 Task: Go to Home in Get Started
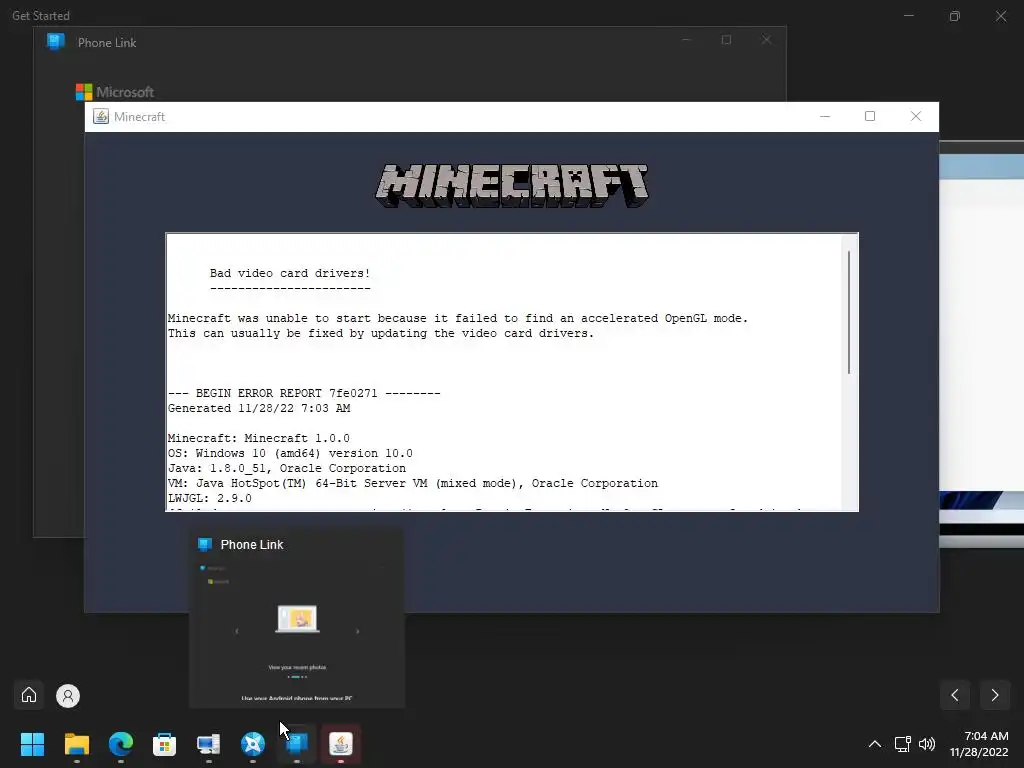pyautogui.click(x=29, y=695)
